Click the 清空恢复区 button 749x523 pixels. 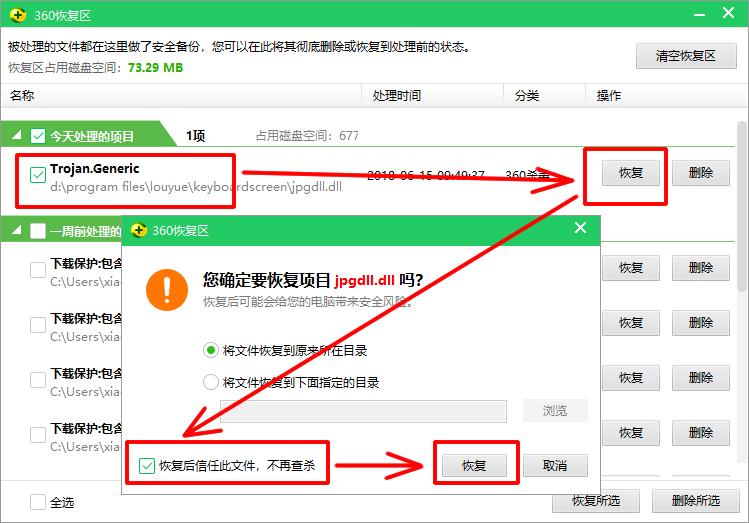tap(686, 56)
